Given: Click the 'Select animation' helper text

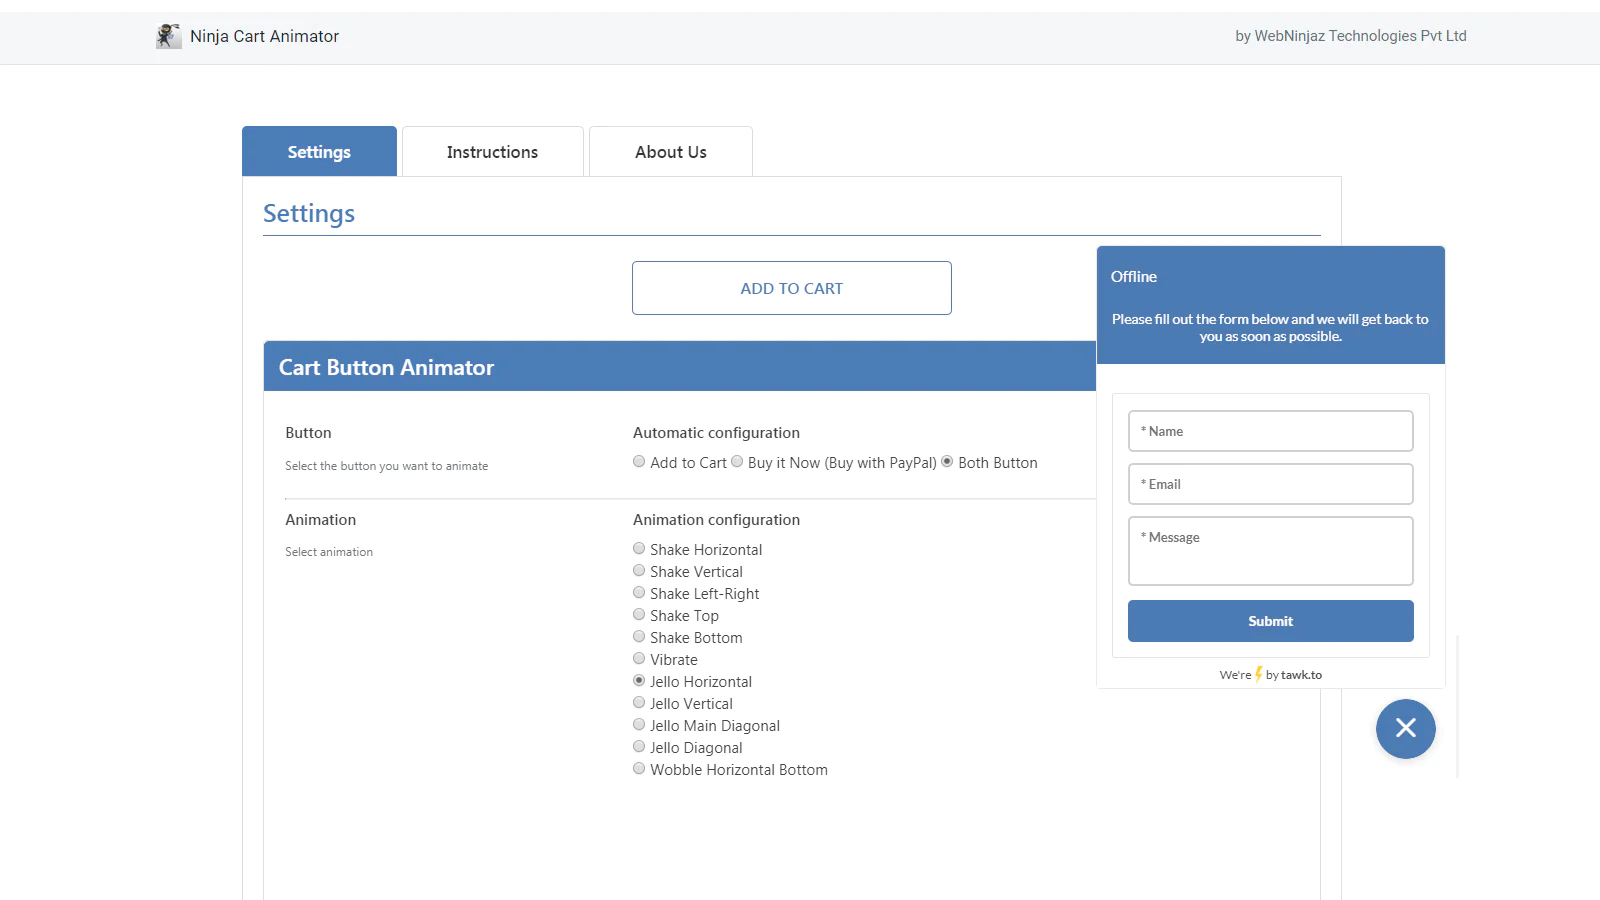Looking at the screenshot, I should point(329,552).
